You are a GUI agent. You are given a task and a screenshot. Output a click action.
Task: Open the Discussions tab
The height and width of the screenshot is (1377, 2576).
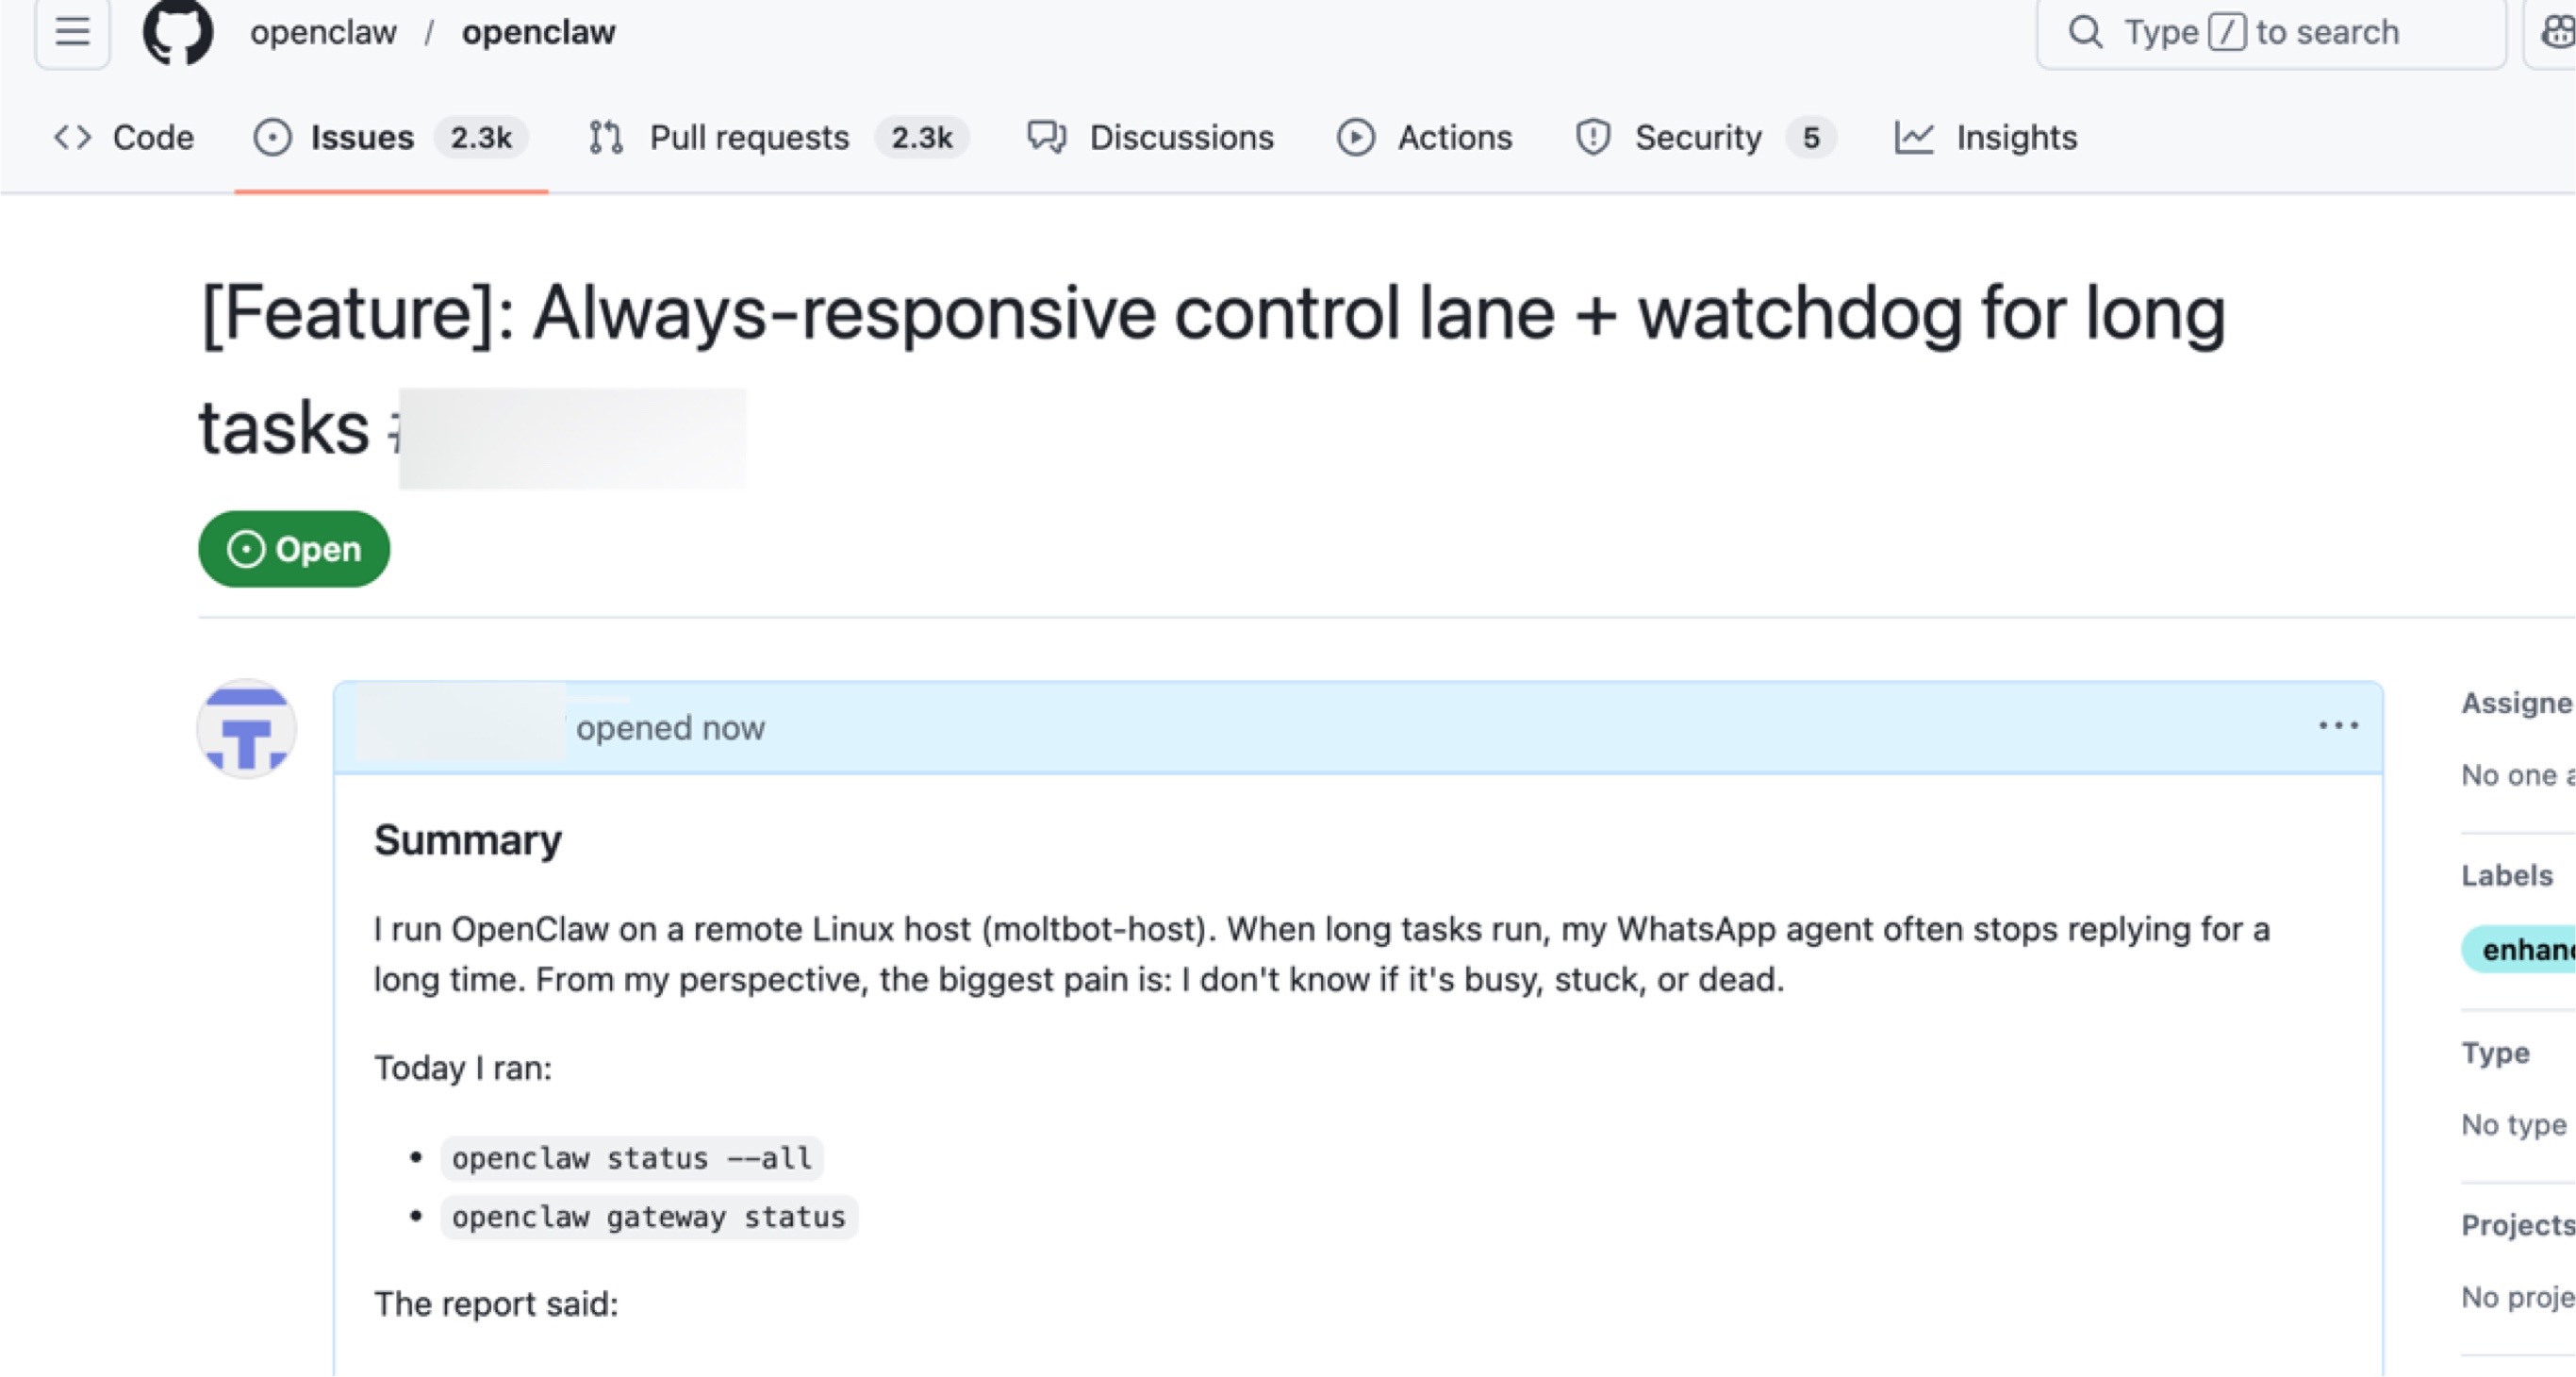tap(1181, 137)
